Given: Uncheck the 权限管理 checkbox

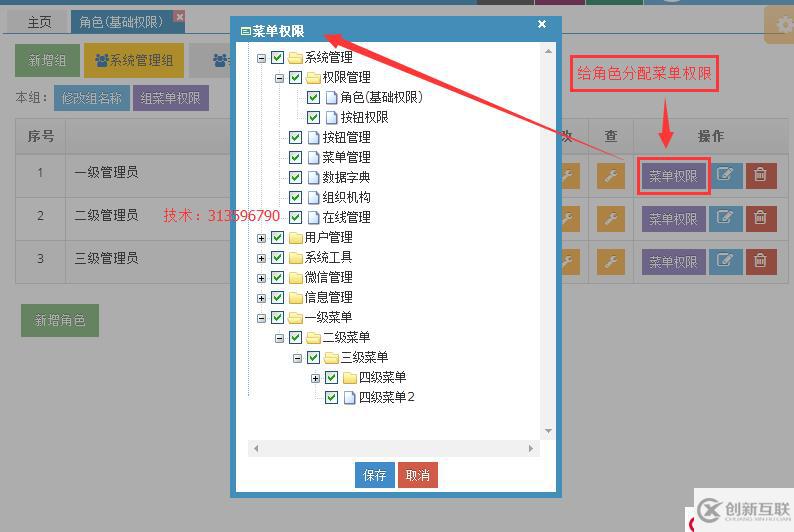Looking at the screenshot, I should coord(295,78).
